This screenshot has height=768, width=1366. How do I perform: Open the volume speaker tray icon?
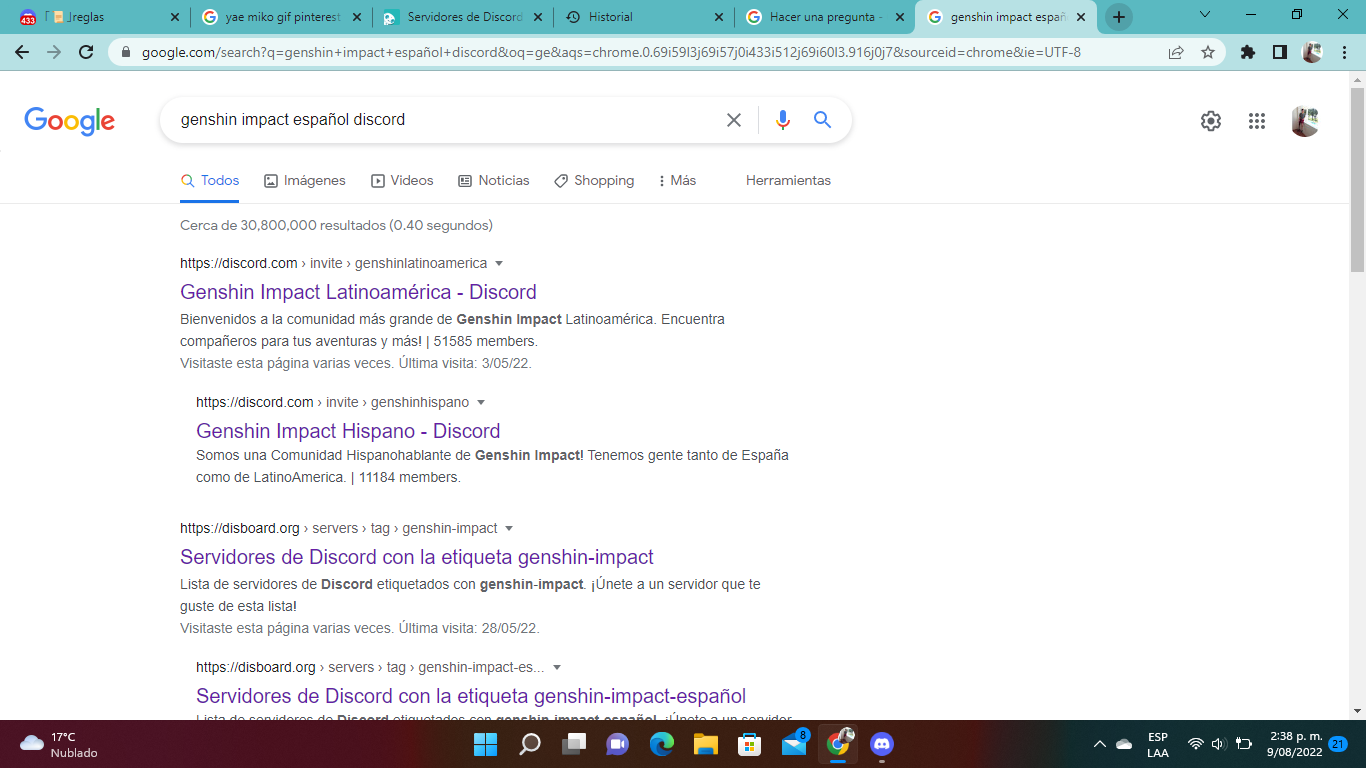[x=1218, y=744]
